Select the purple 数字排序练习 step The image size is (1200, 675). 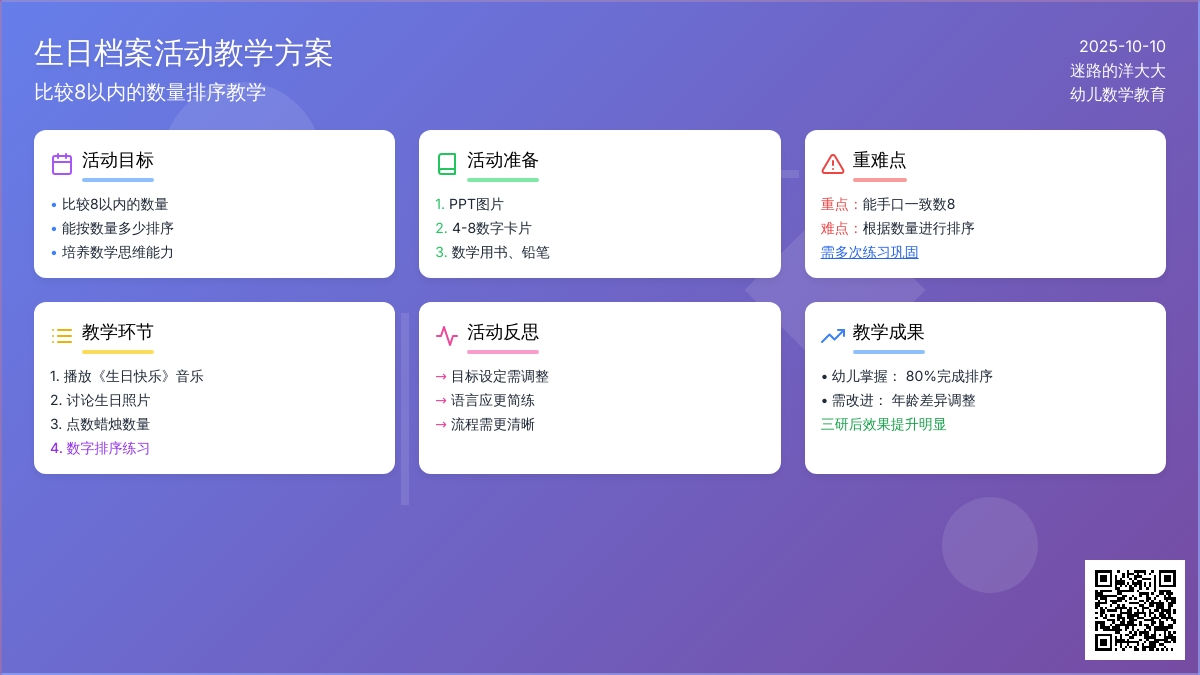pos(107,448)
